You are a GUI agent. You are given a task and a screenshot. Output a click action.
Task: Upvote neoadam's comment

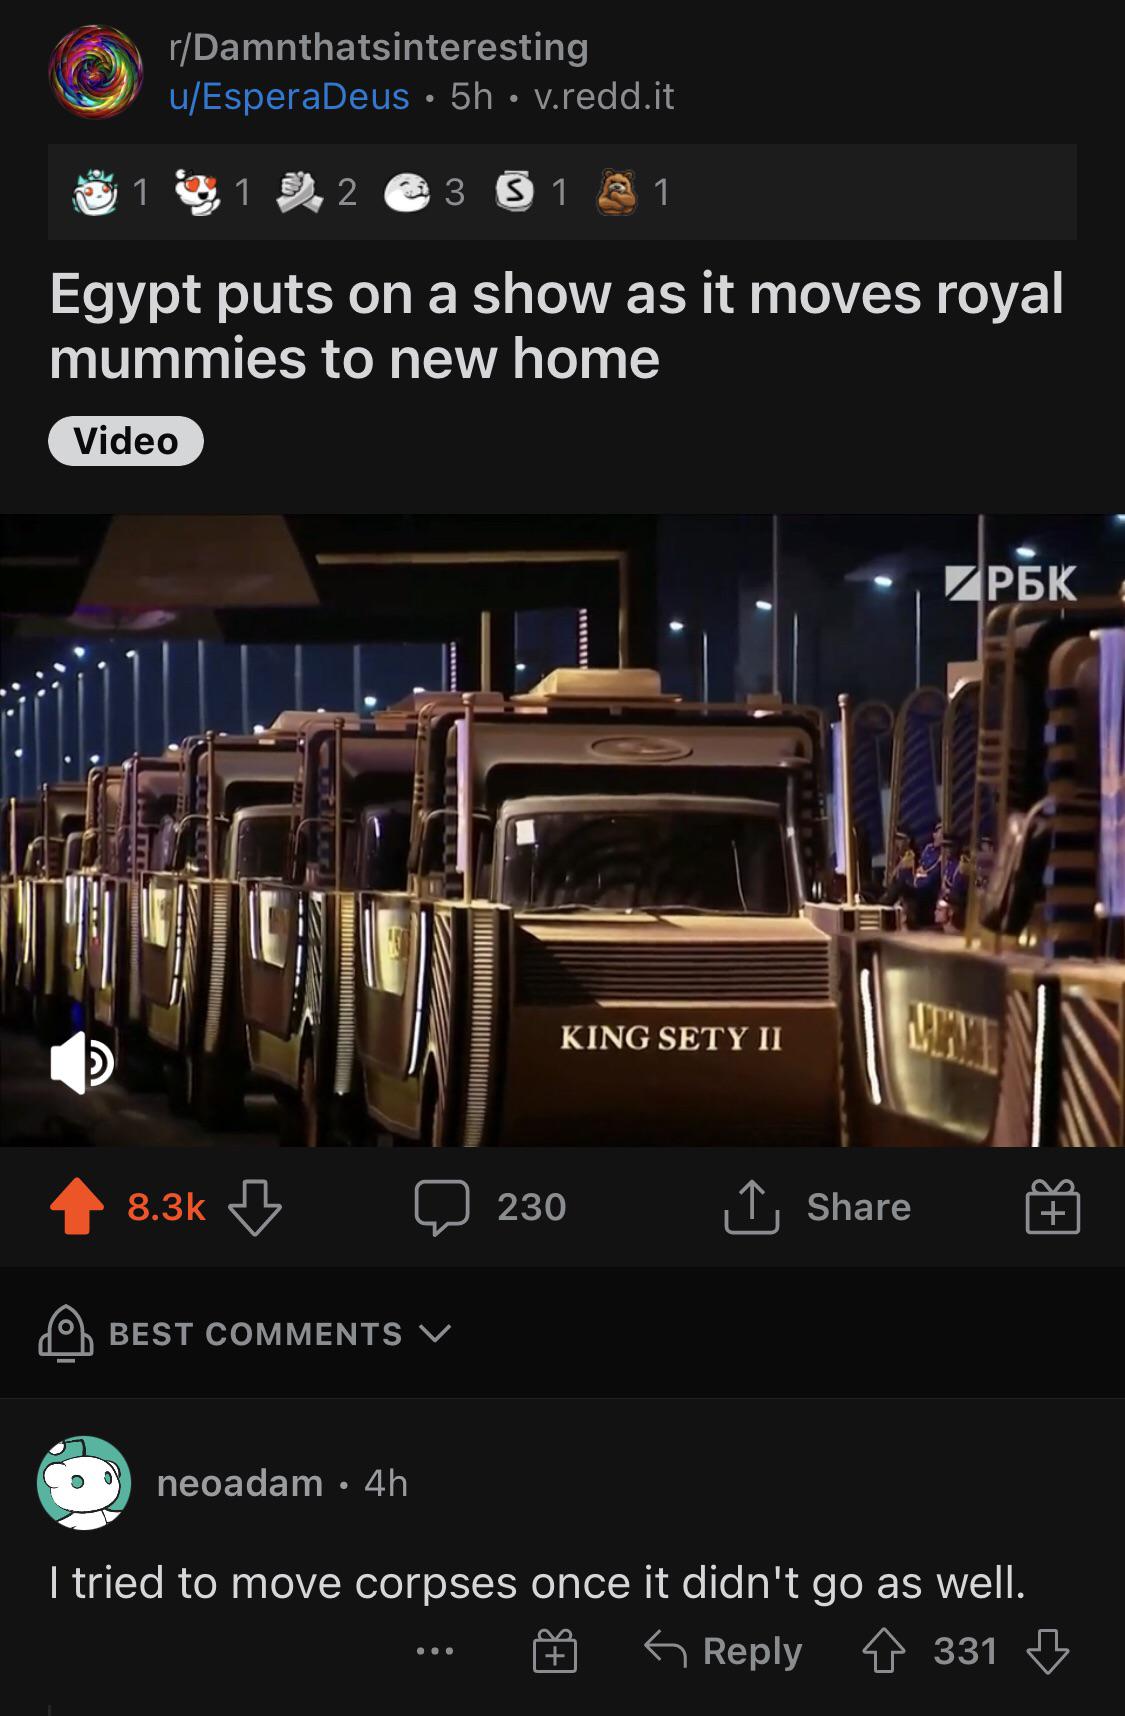883,1651
